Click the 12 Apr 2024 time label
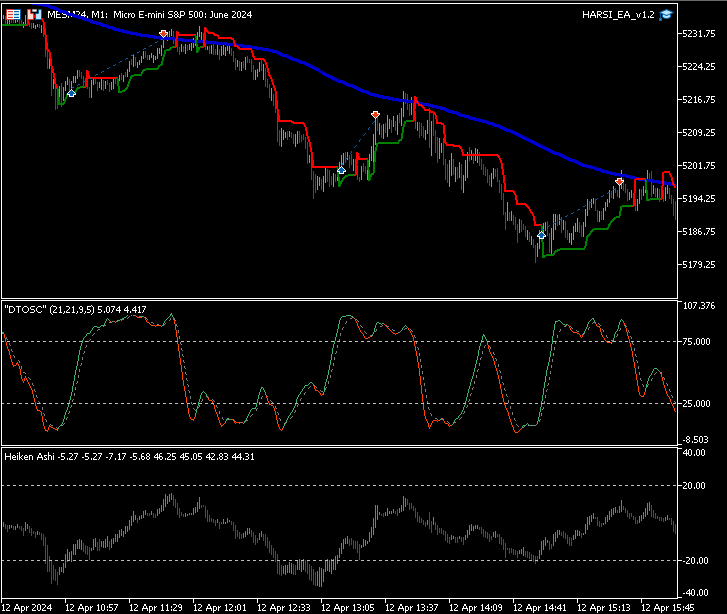 pyautogui.click(x=27, y=608)
